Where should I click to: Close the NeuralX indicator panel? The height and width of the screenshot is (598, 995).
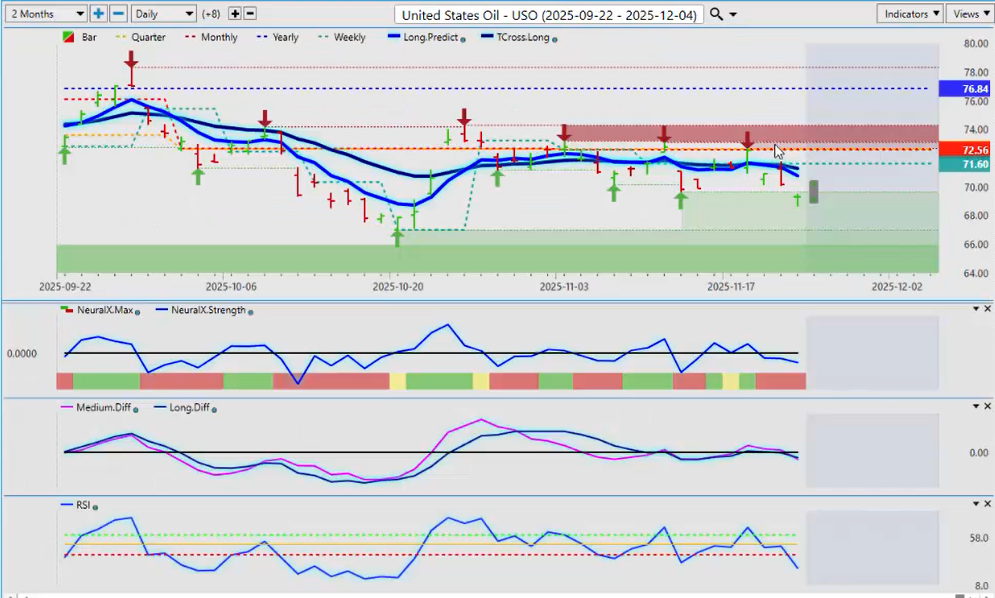tap(986, 309)
